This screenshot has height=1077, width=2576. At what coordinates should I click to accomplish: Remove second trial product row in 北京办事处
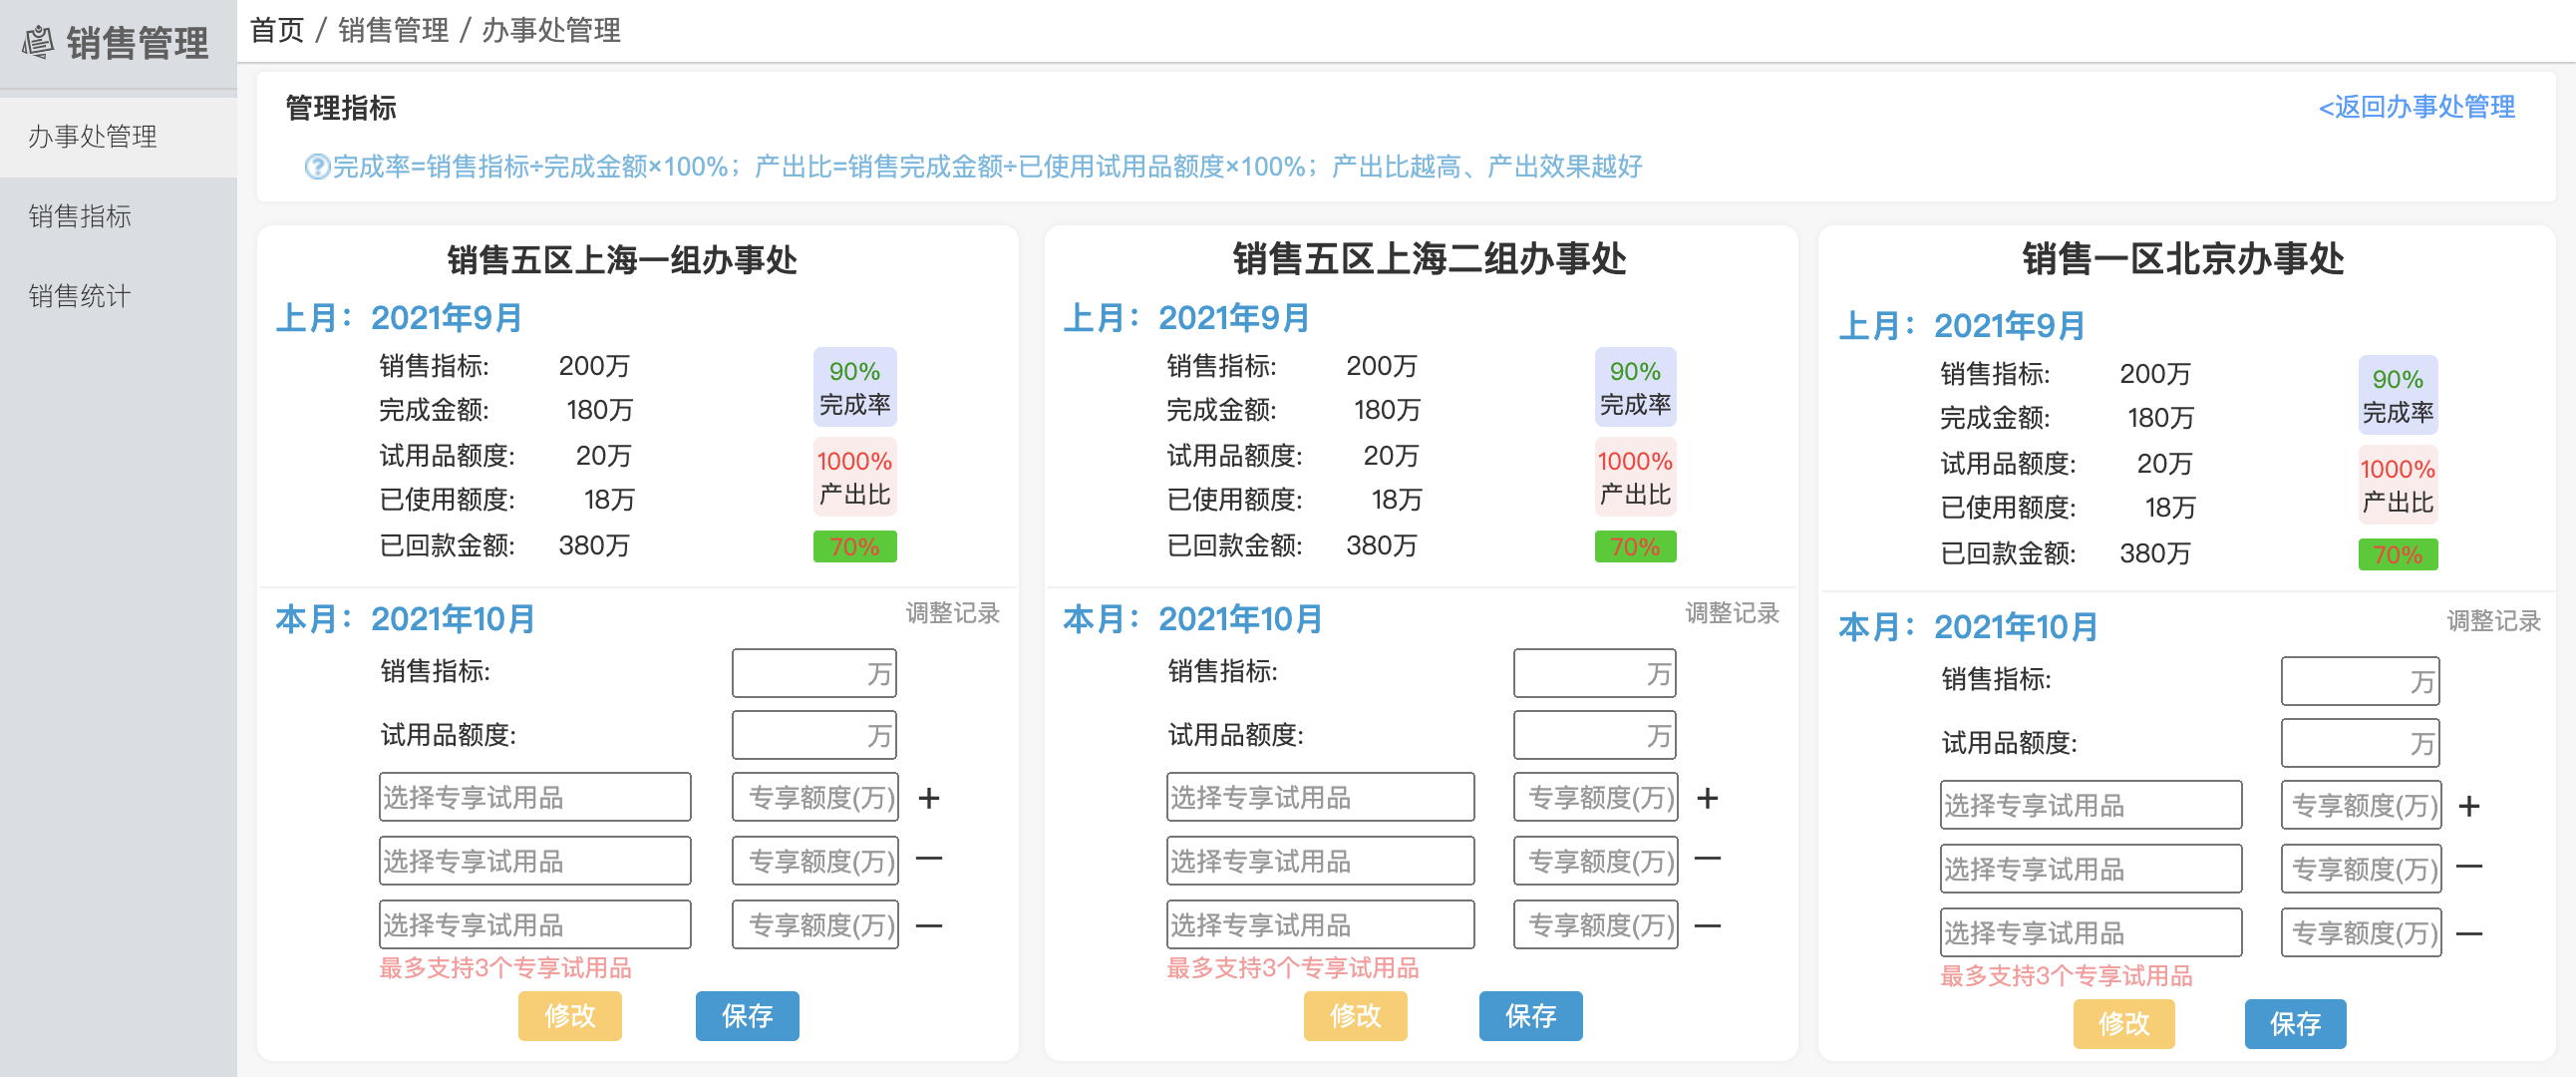[2469, 867]
